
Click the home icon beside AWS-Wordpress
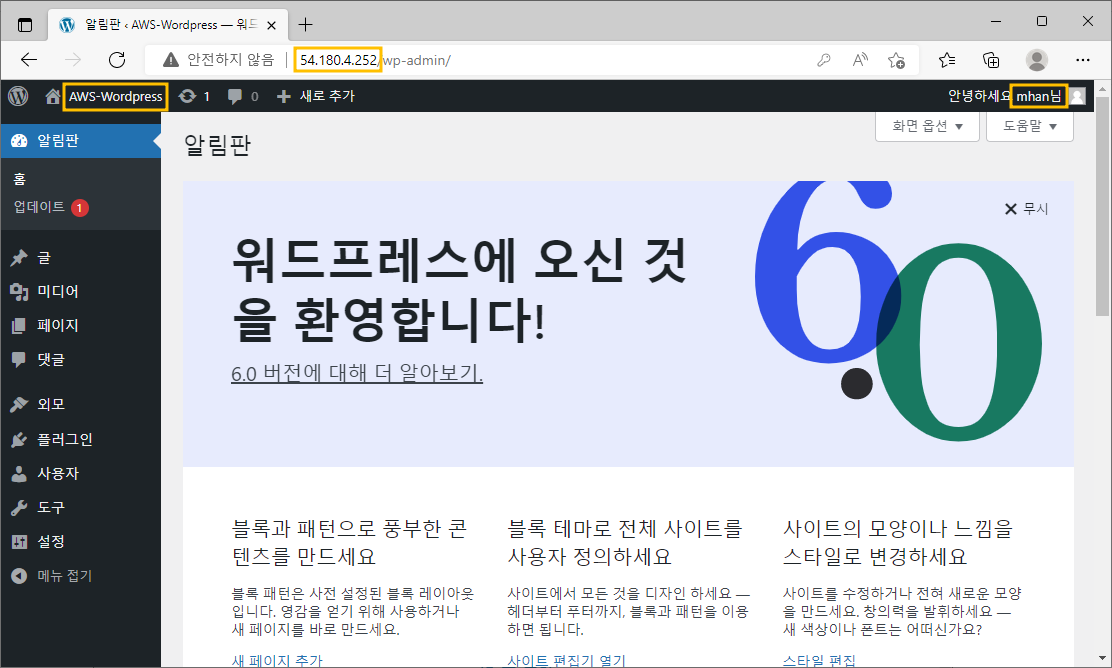point(52,96)
